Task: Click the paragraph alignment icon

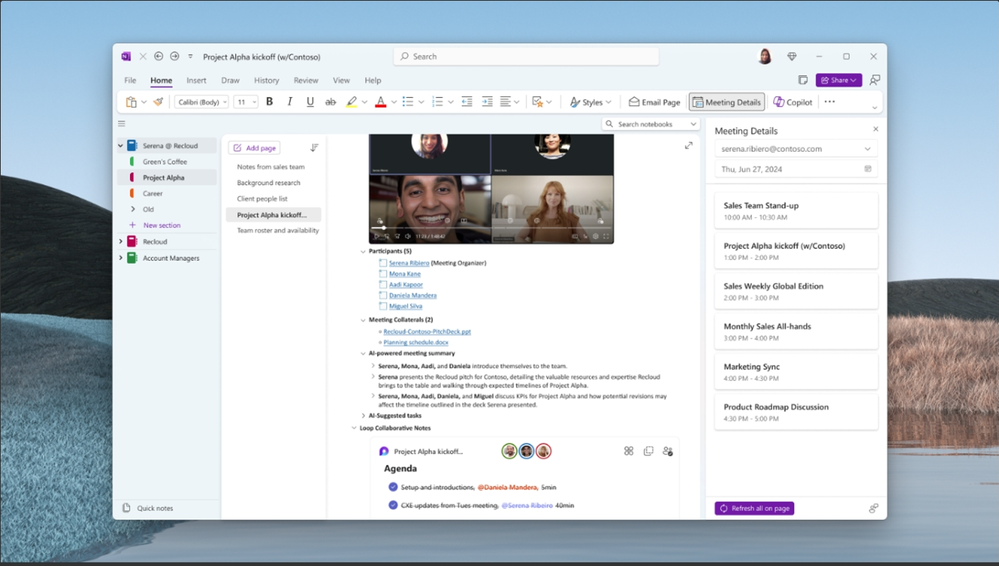Action: click(x=506, y=101)
